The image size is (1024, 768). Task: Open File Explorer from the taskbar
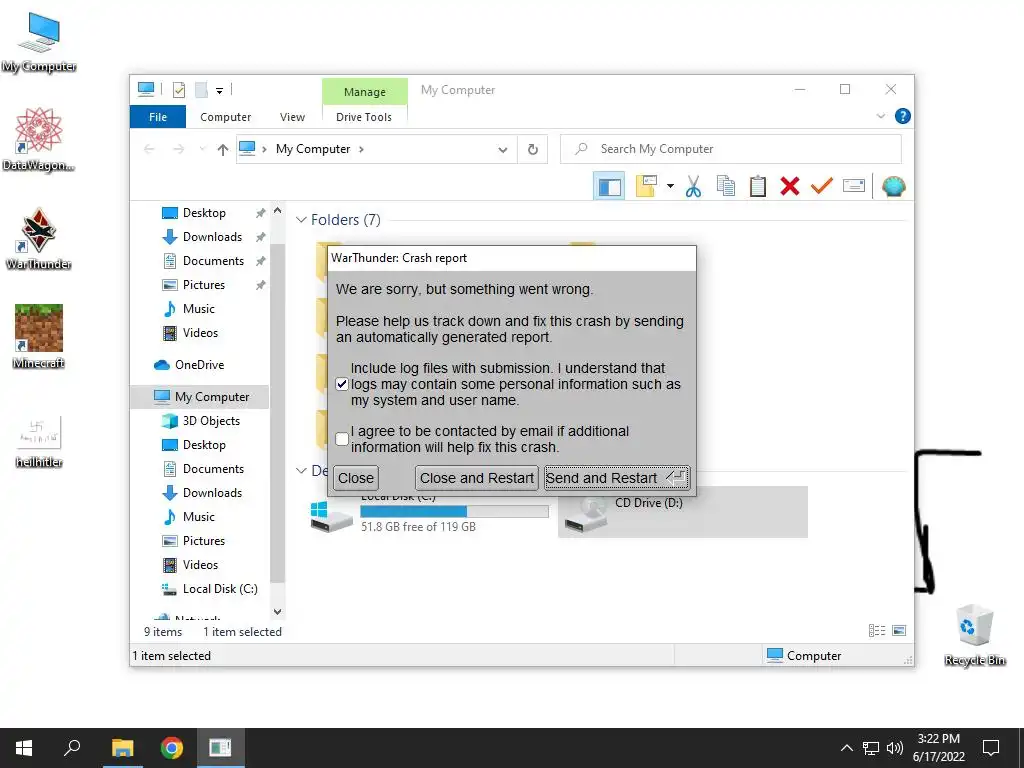pyautogui.click(x=122, y=748)
